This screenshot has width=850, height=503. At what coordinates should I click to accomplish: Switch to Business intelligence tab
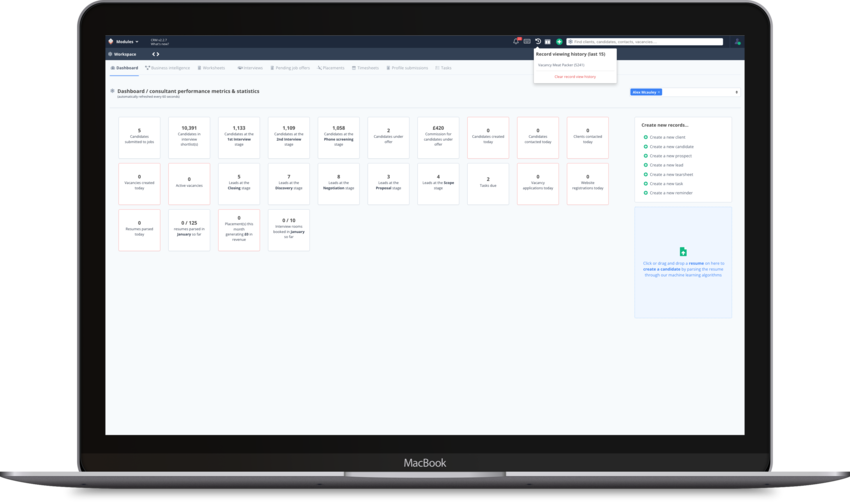[168, 68]
